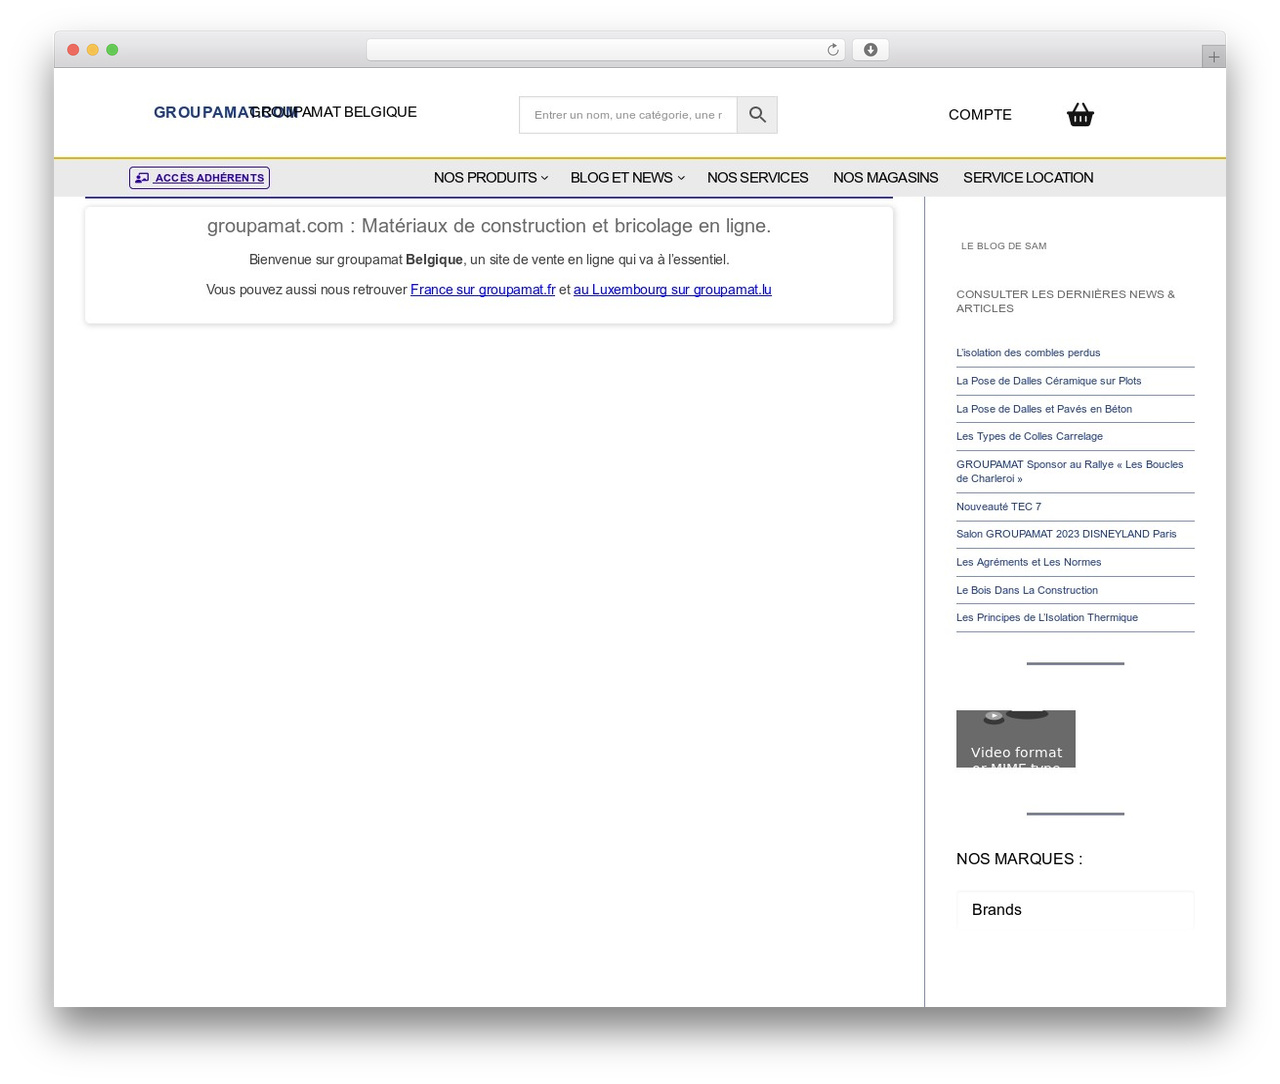This screenshot has width=1280, height=1084.
Task: Go to Service Location page
Action: tap(1028, 178)
